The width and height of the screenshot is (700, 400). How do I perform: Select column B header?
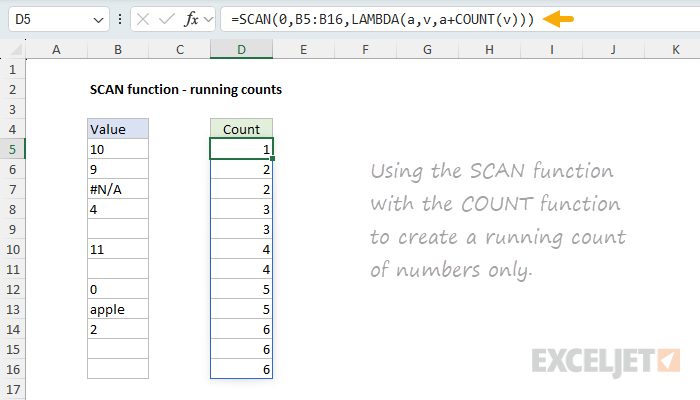tap(118, 50)
